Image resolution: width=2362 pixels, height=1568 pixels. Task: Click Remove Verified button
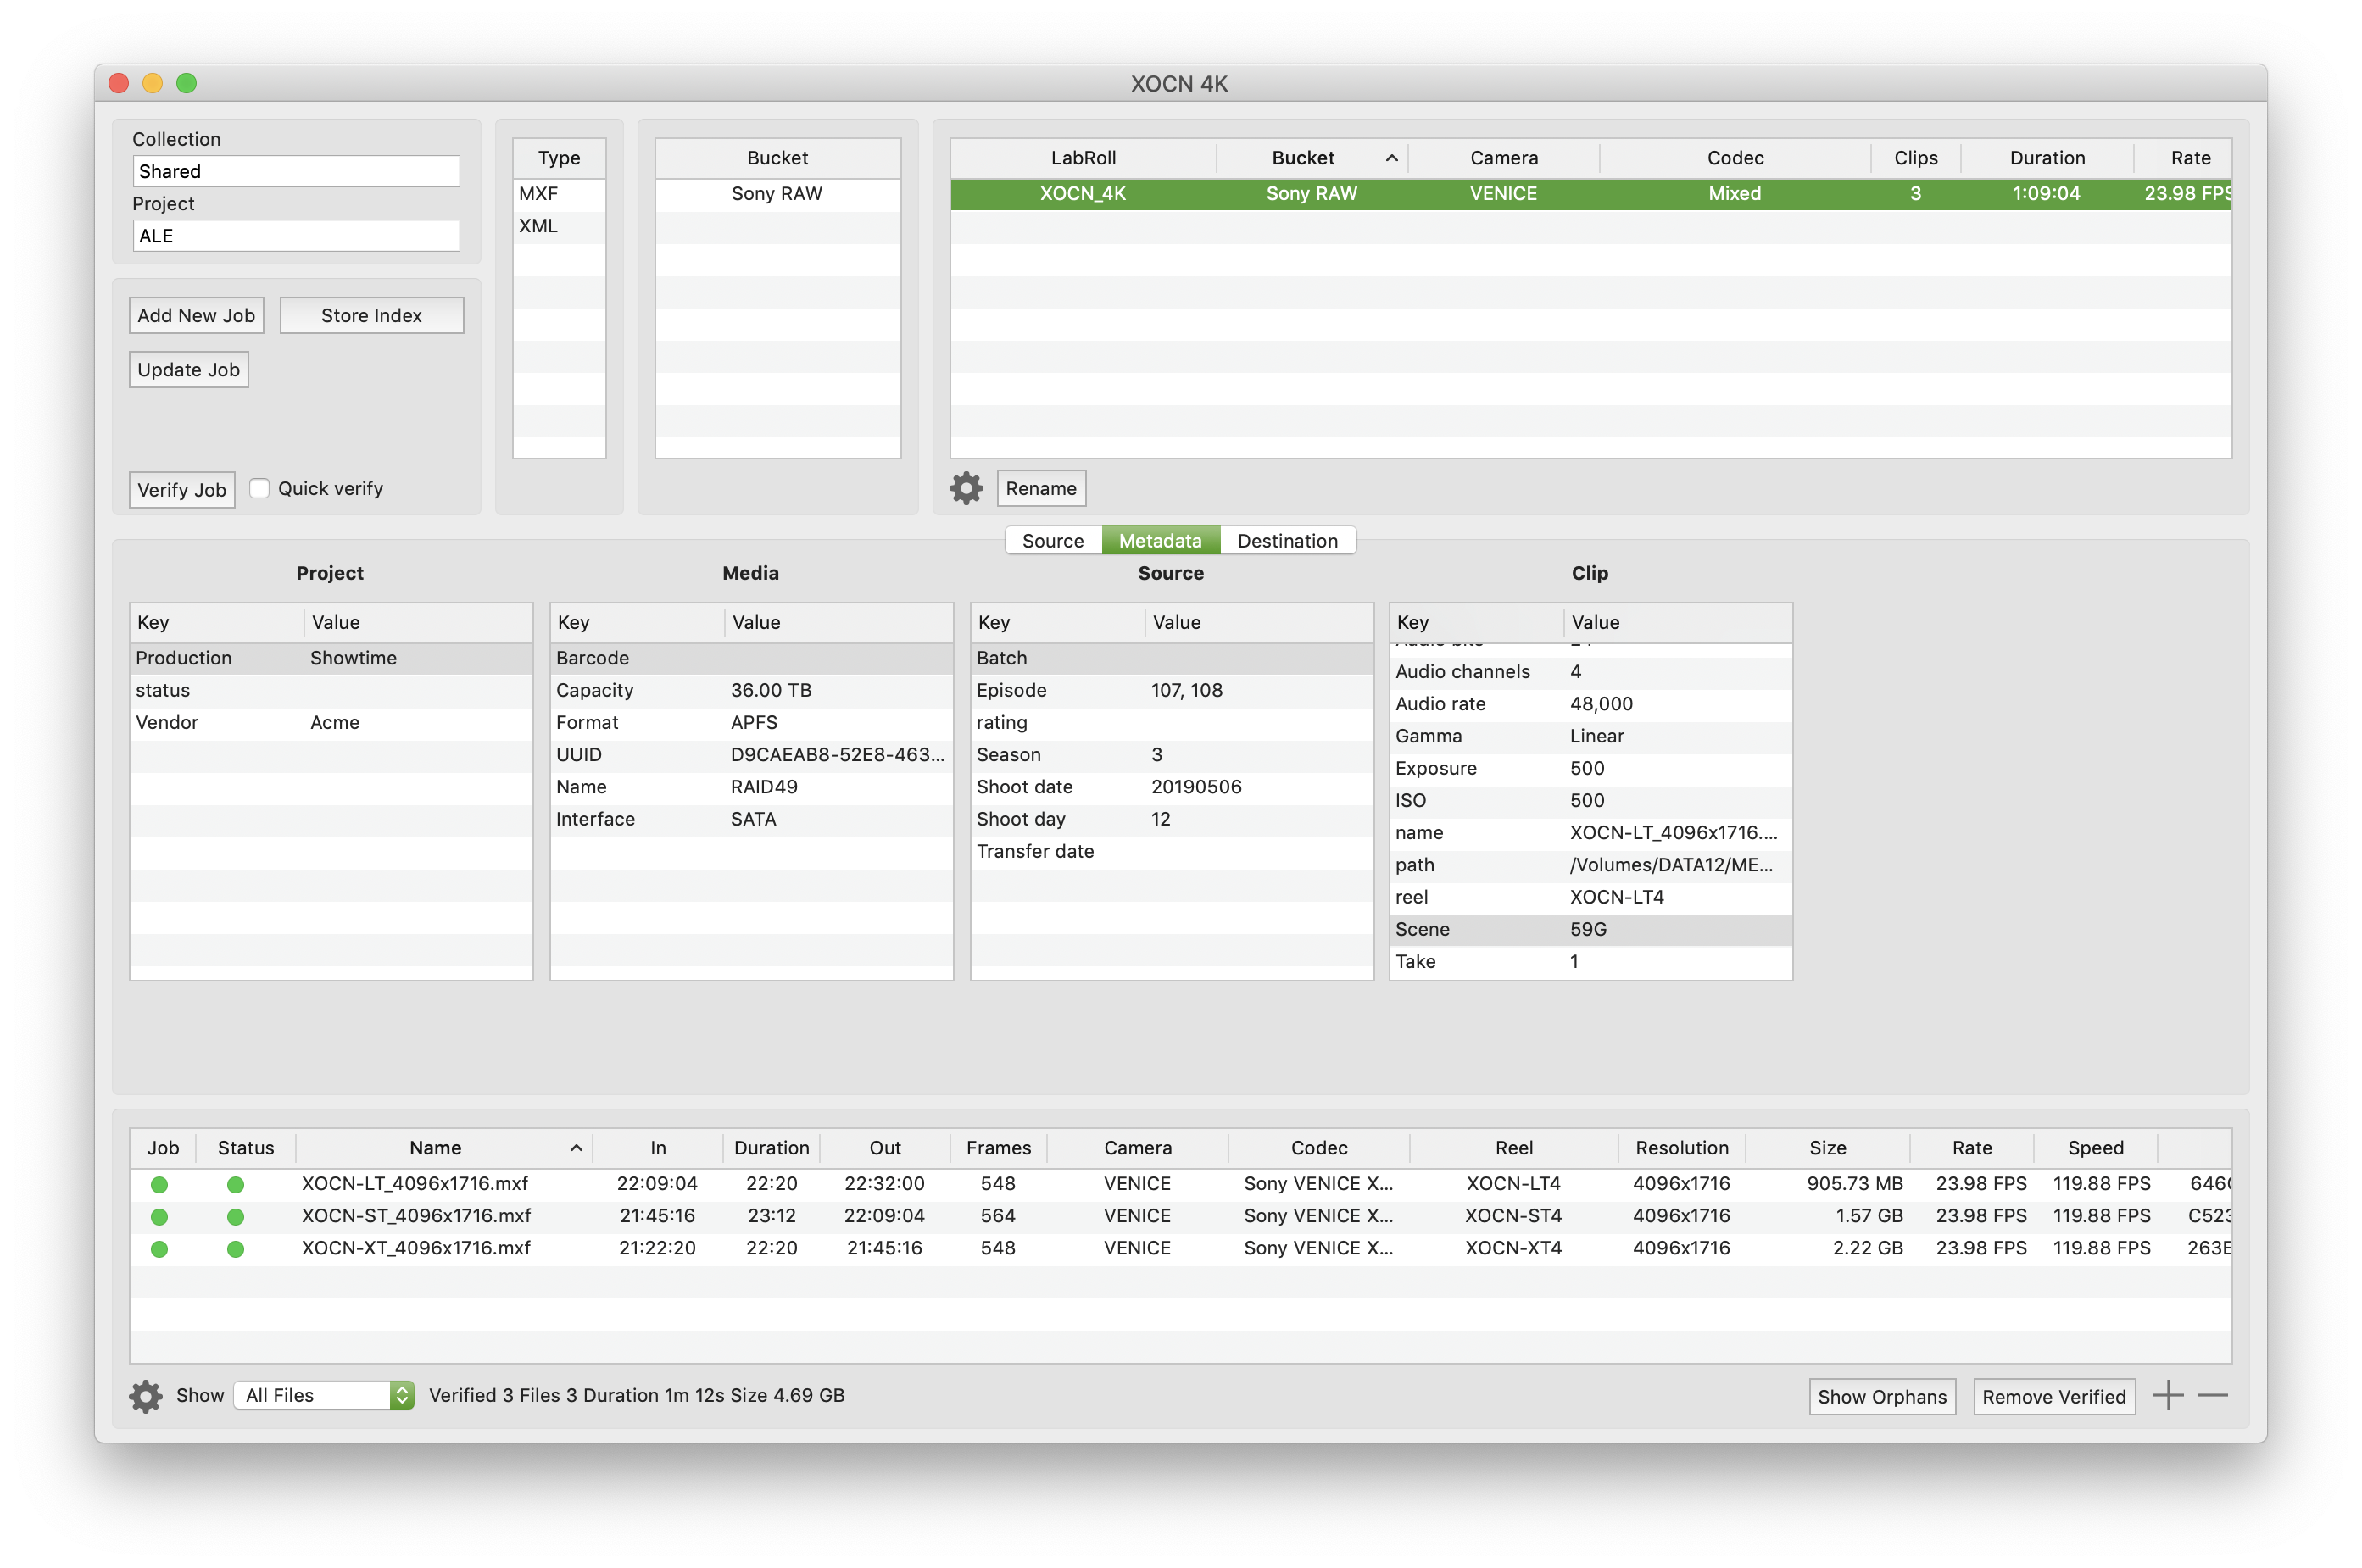[x=2053, y=1396]
